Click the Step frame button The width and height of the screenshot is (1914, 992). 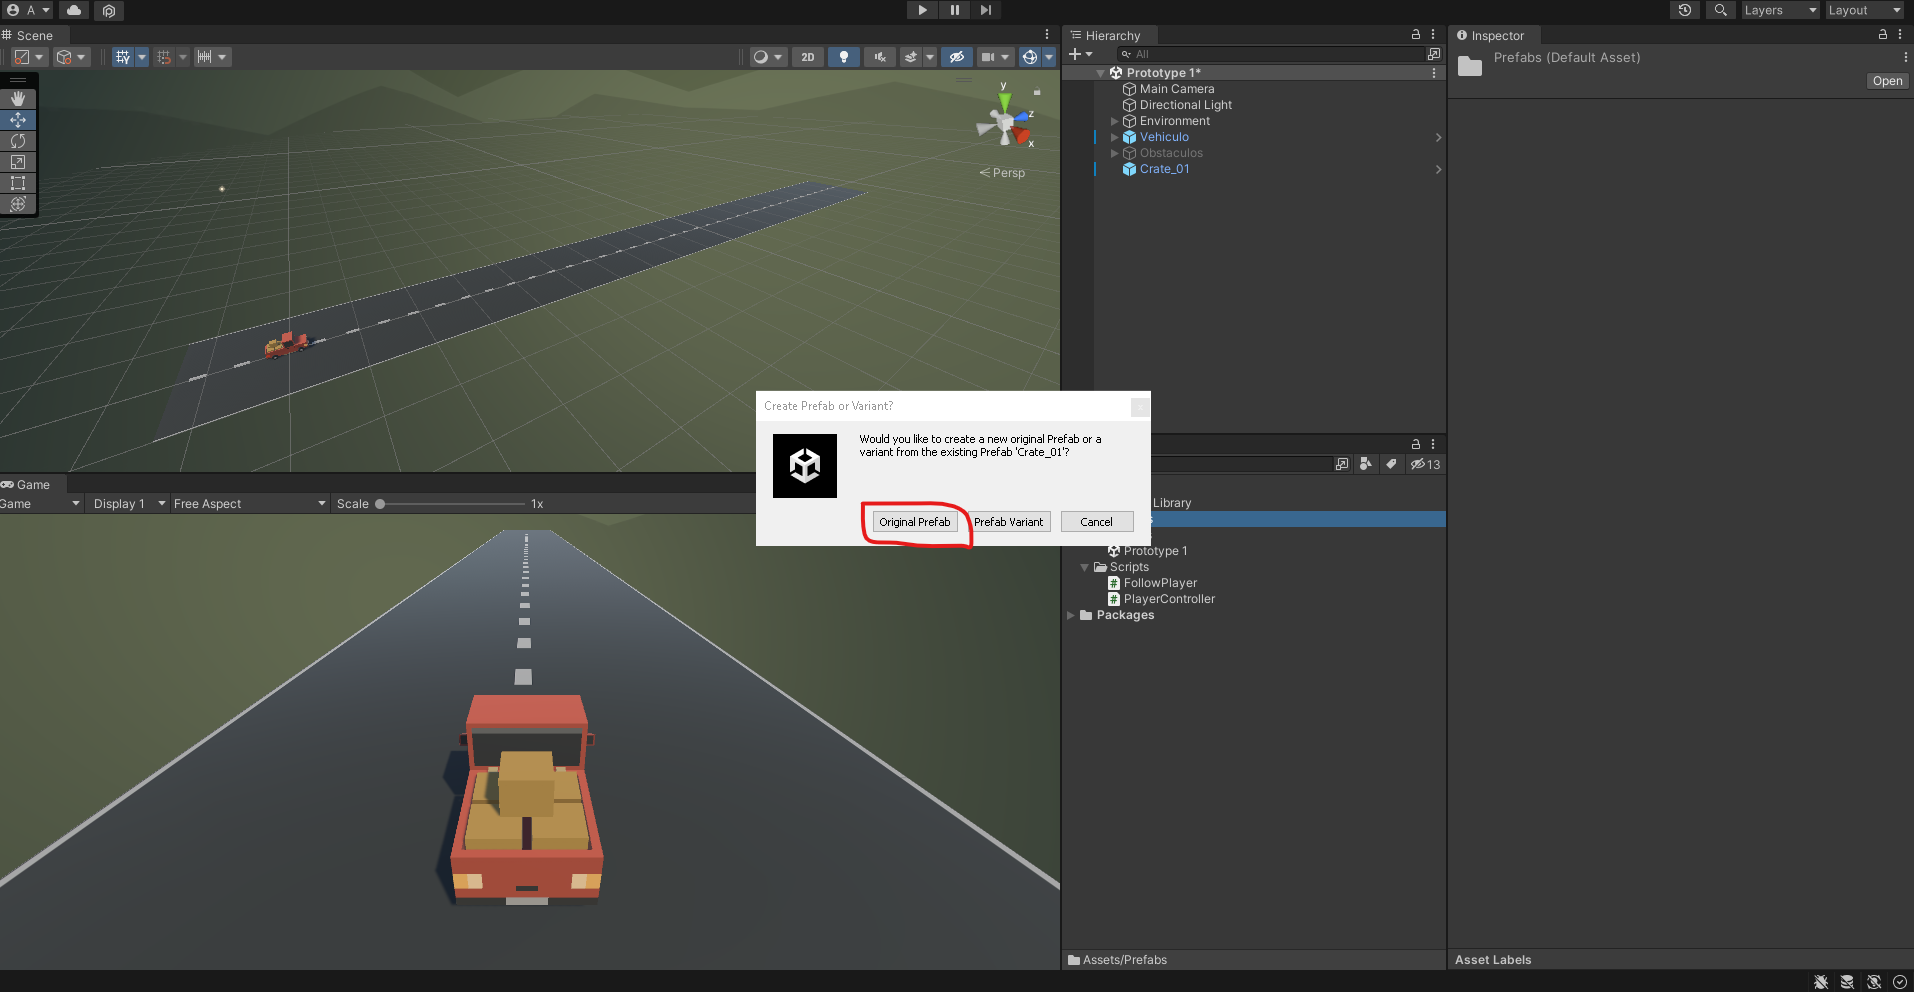click(x=986, y=10)
